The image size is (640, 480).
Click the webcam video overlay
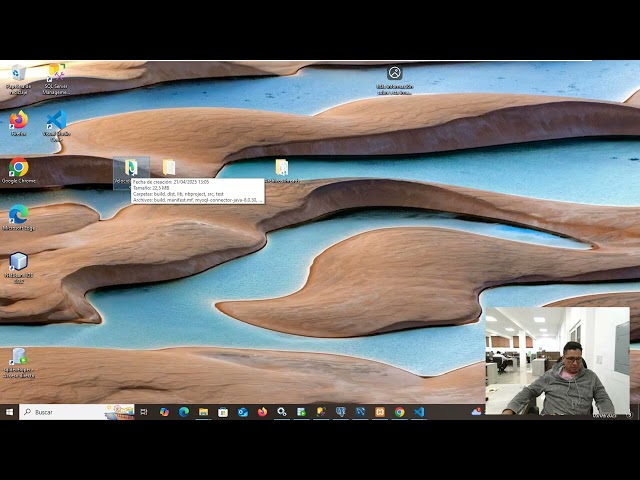[558, 361]
